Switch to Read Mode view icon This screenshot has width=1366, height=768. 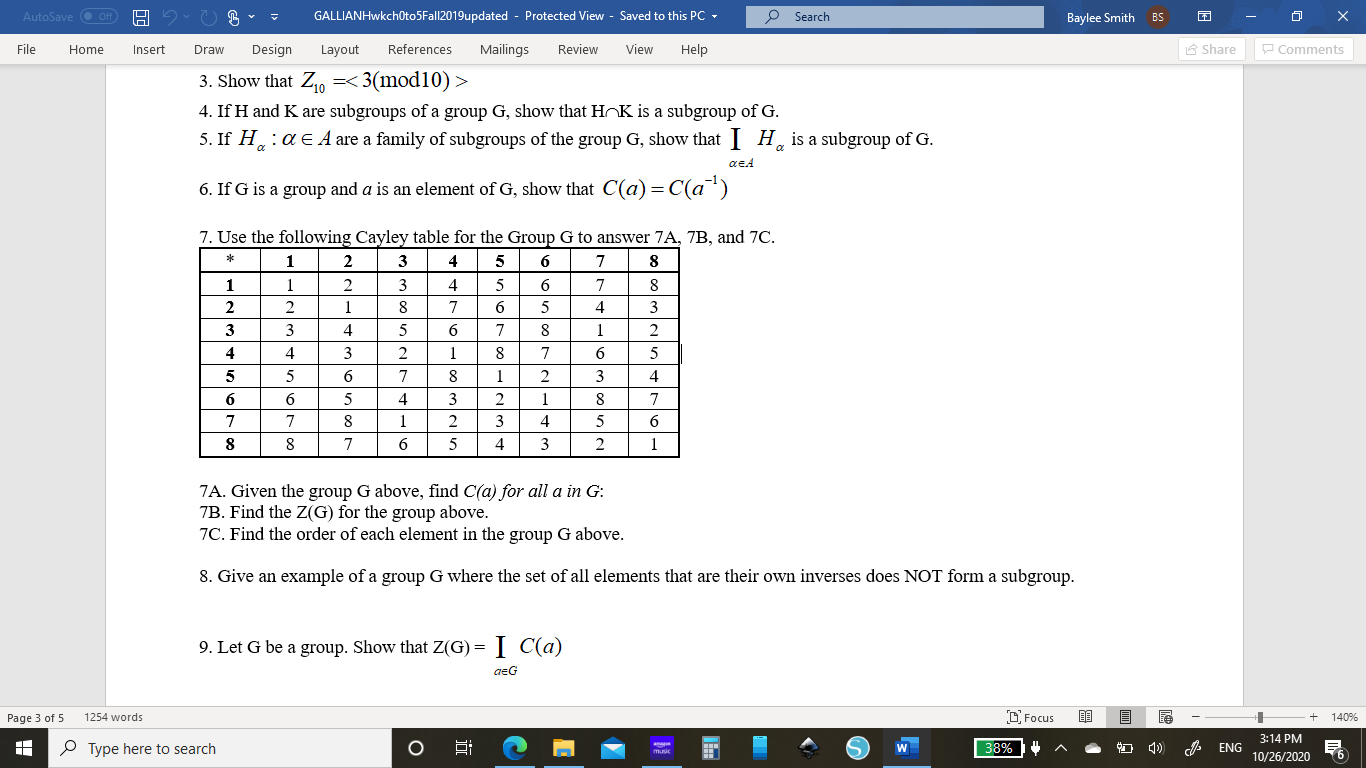tap(1085, 717)
